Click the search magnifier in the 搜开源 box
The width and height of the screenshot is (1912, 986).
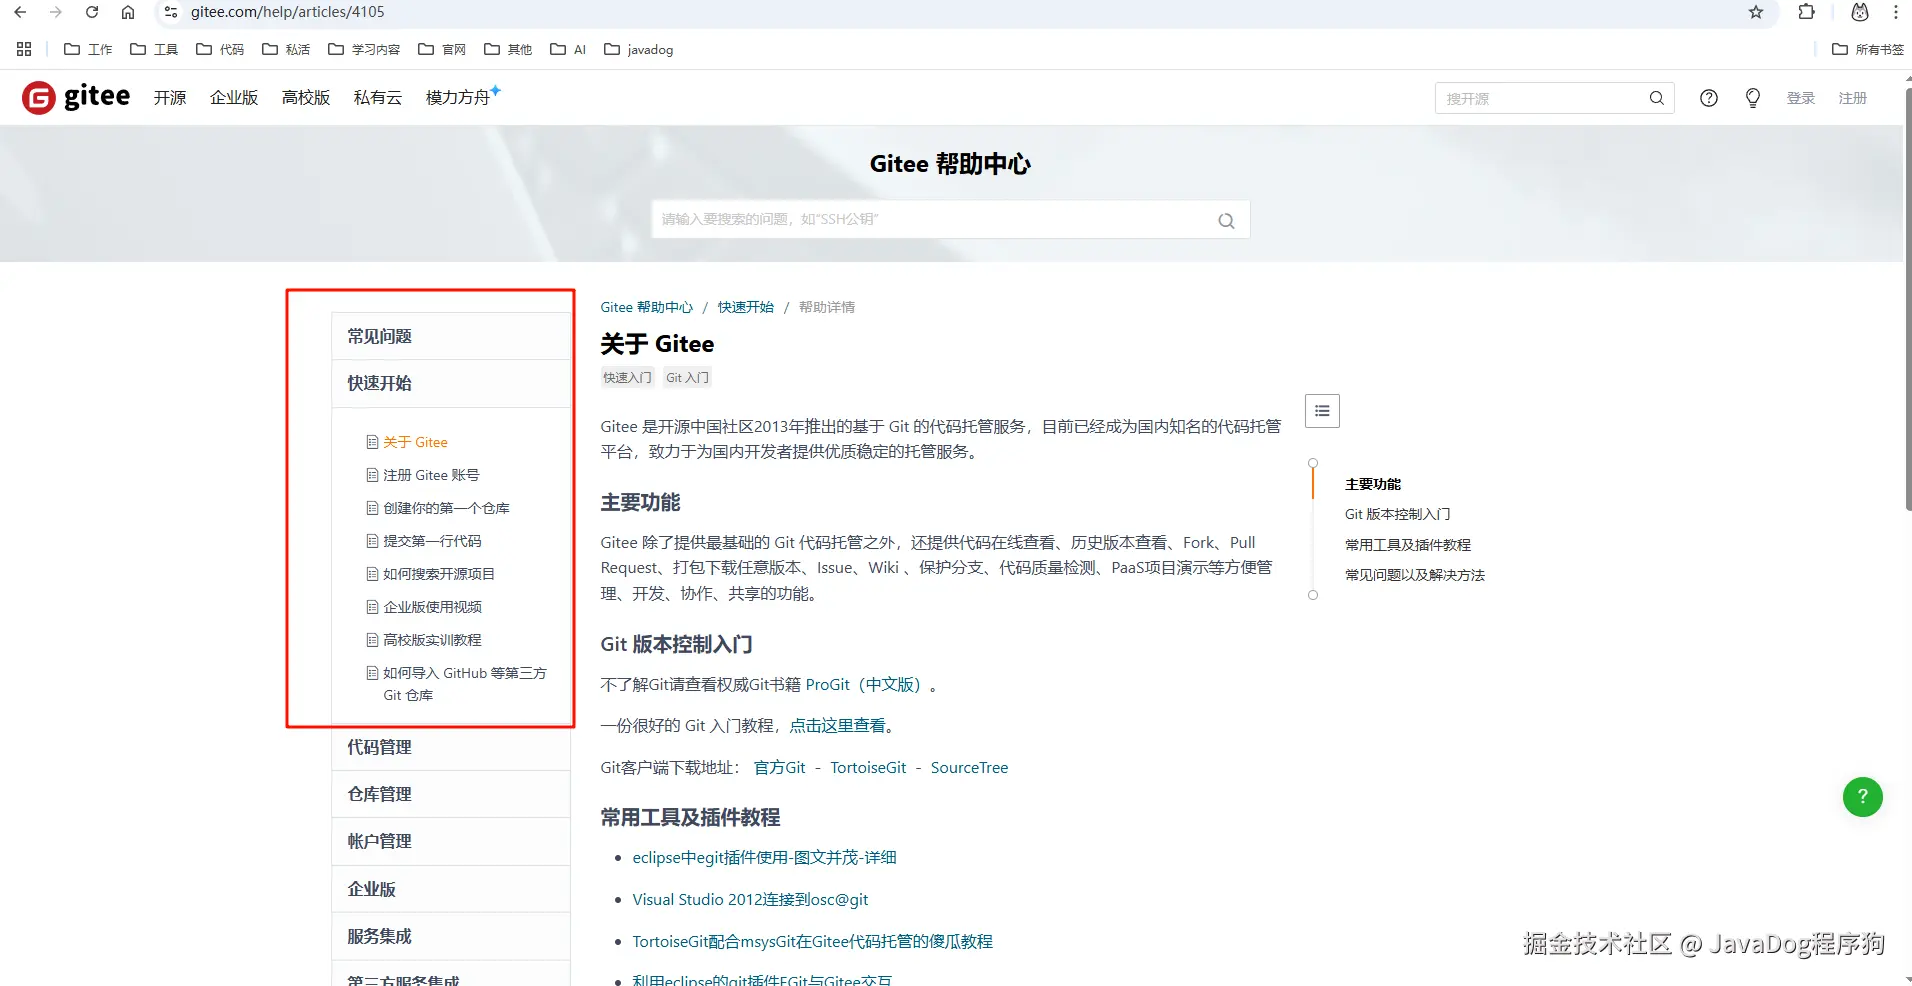pos(1656,98)
